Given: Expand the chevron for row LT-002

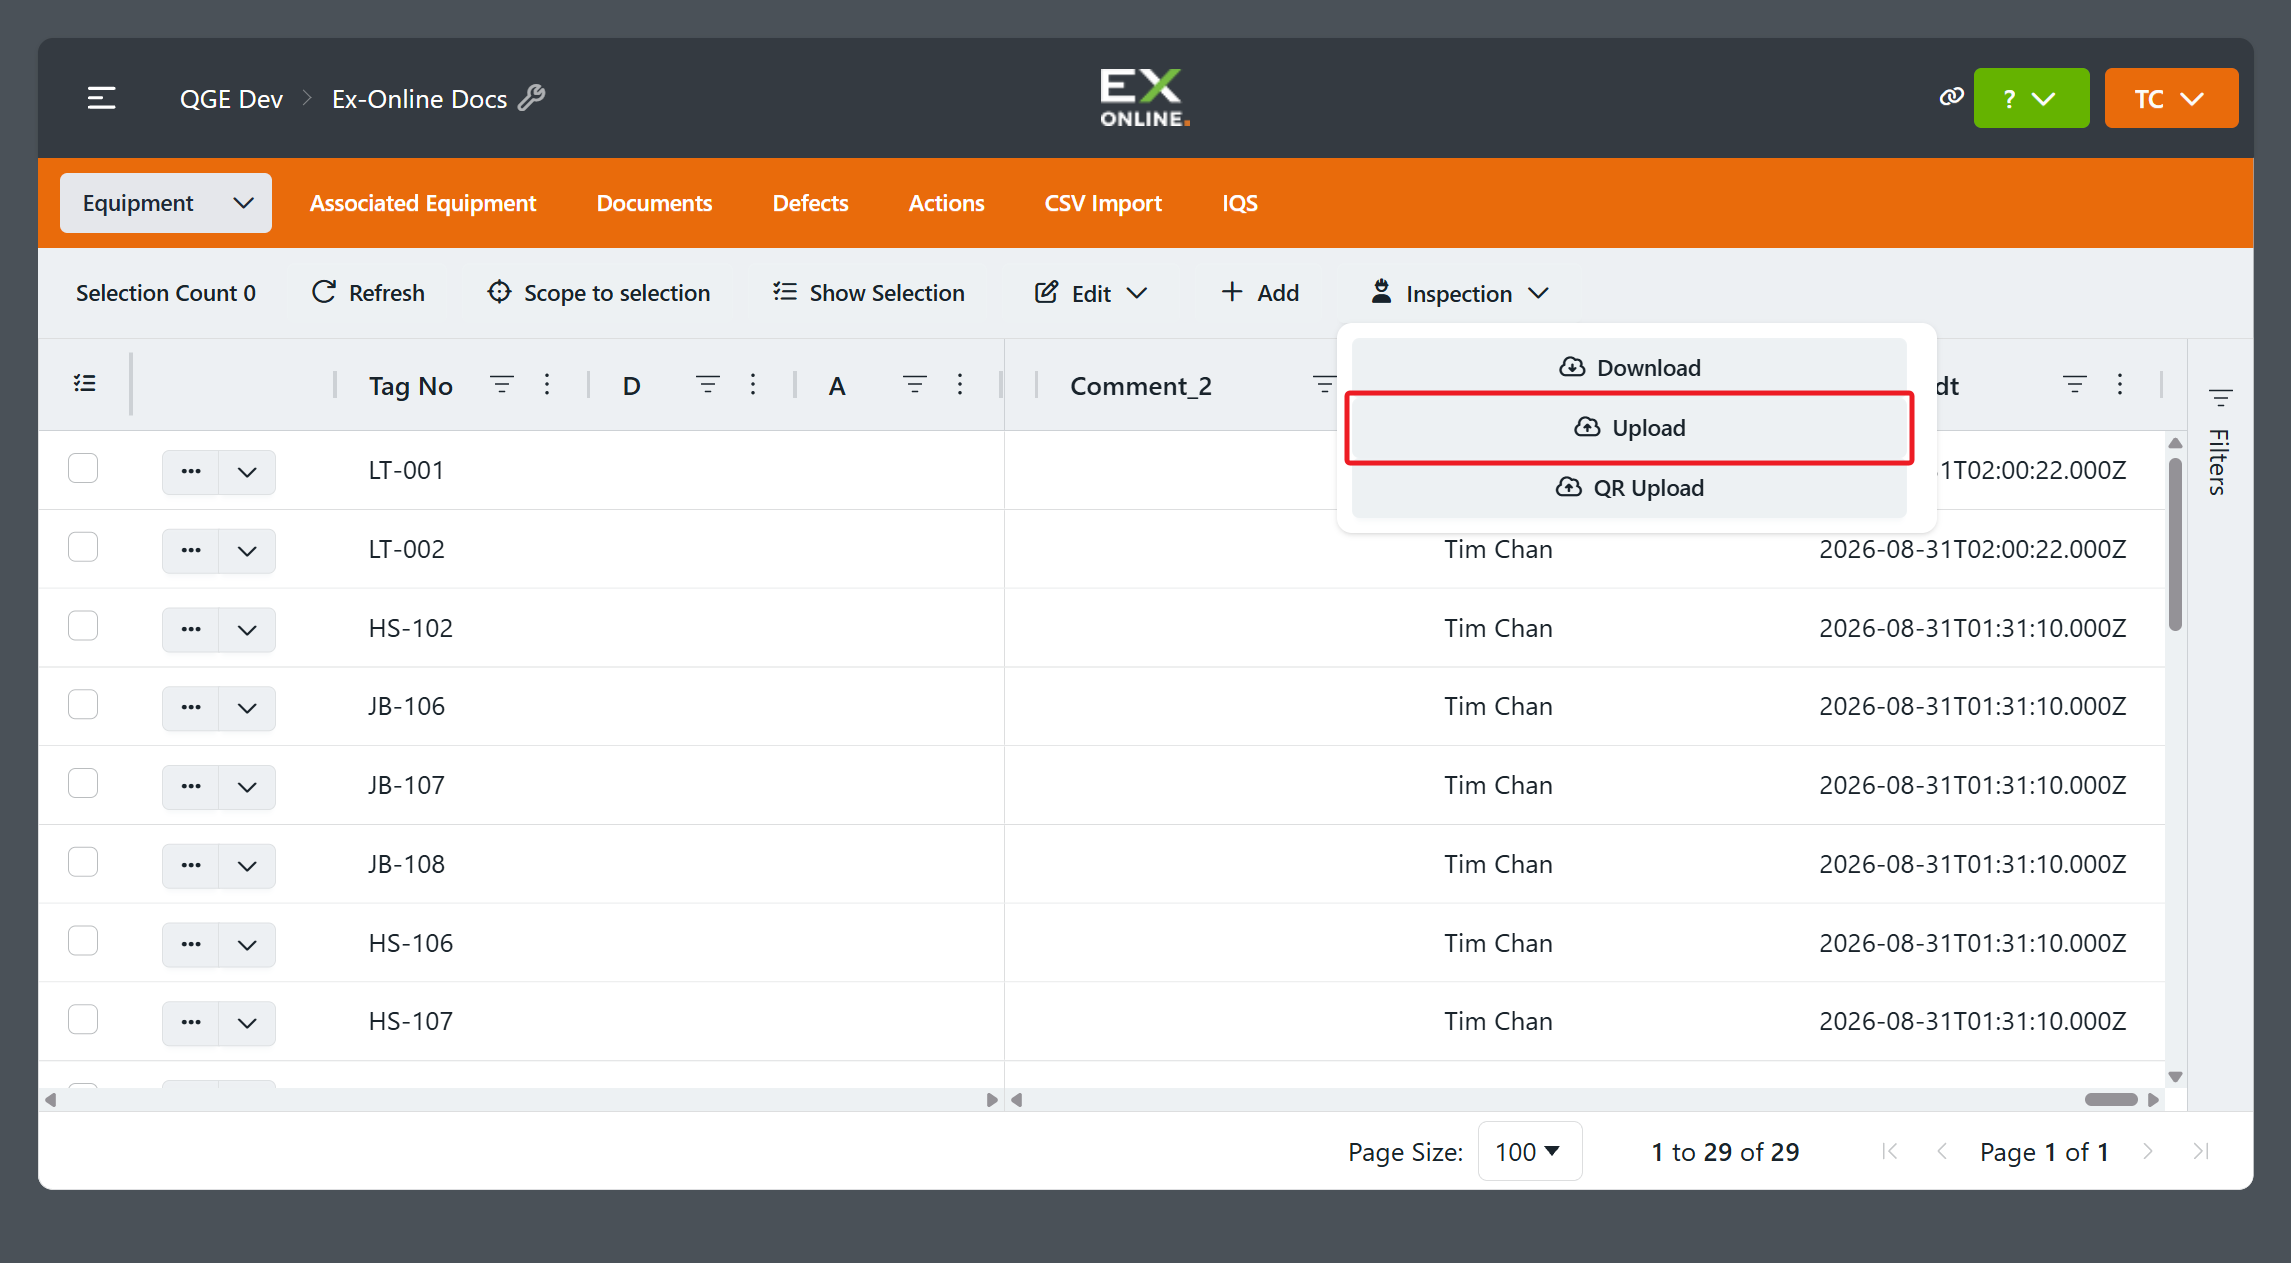Looking at the screenshot, I should tap(247, 551).
